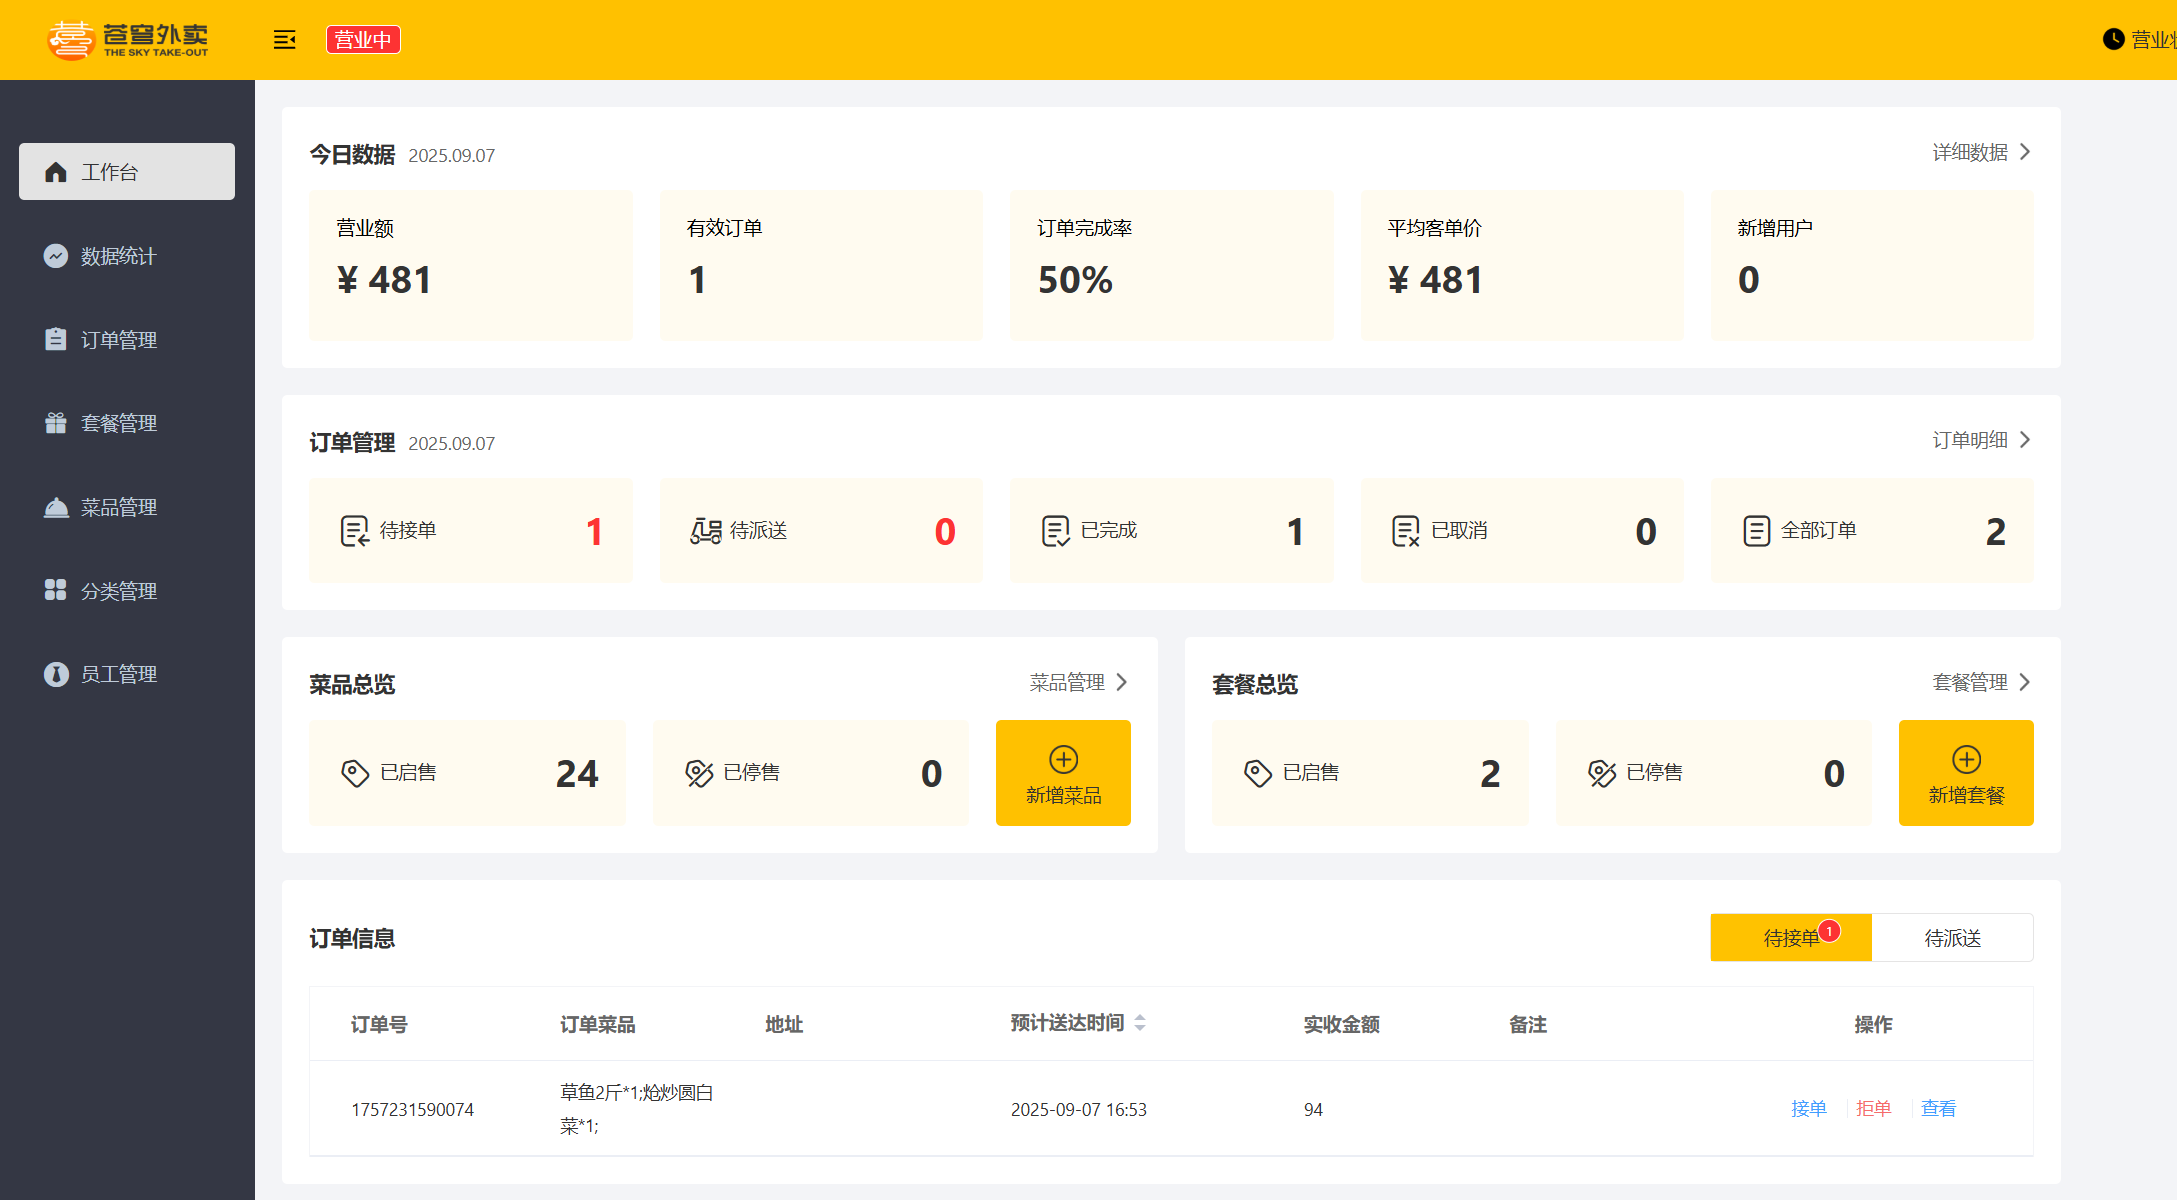This screenshot has width=2177, height=1200.
Task: Click the grid icon beside 分类管理
Action: tap(56, 590)
